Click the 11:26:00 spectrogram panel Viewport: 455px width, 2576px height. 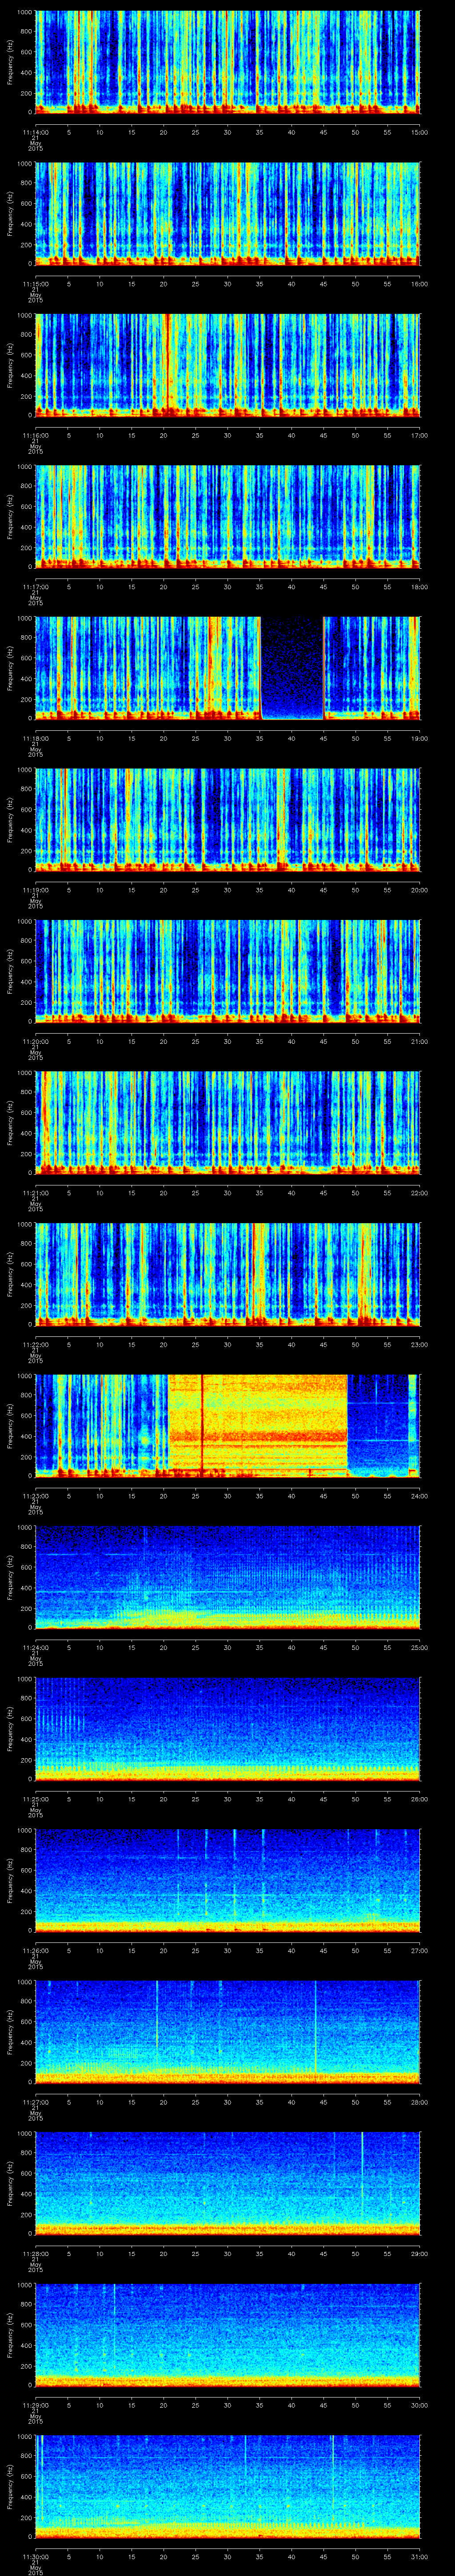click(x=227, y=1880)
